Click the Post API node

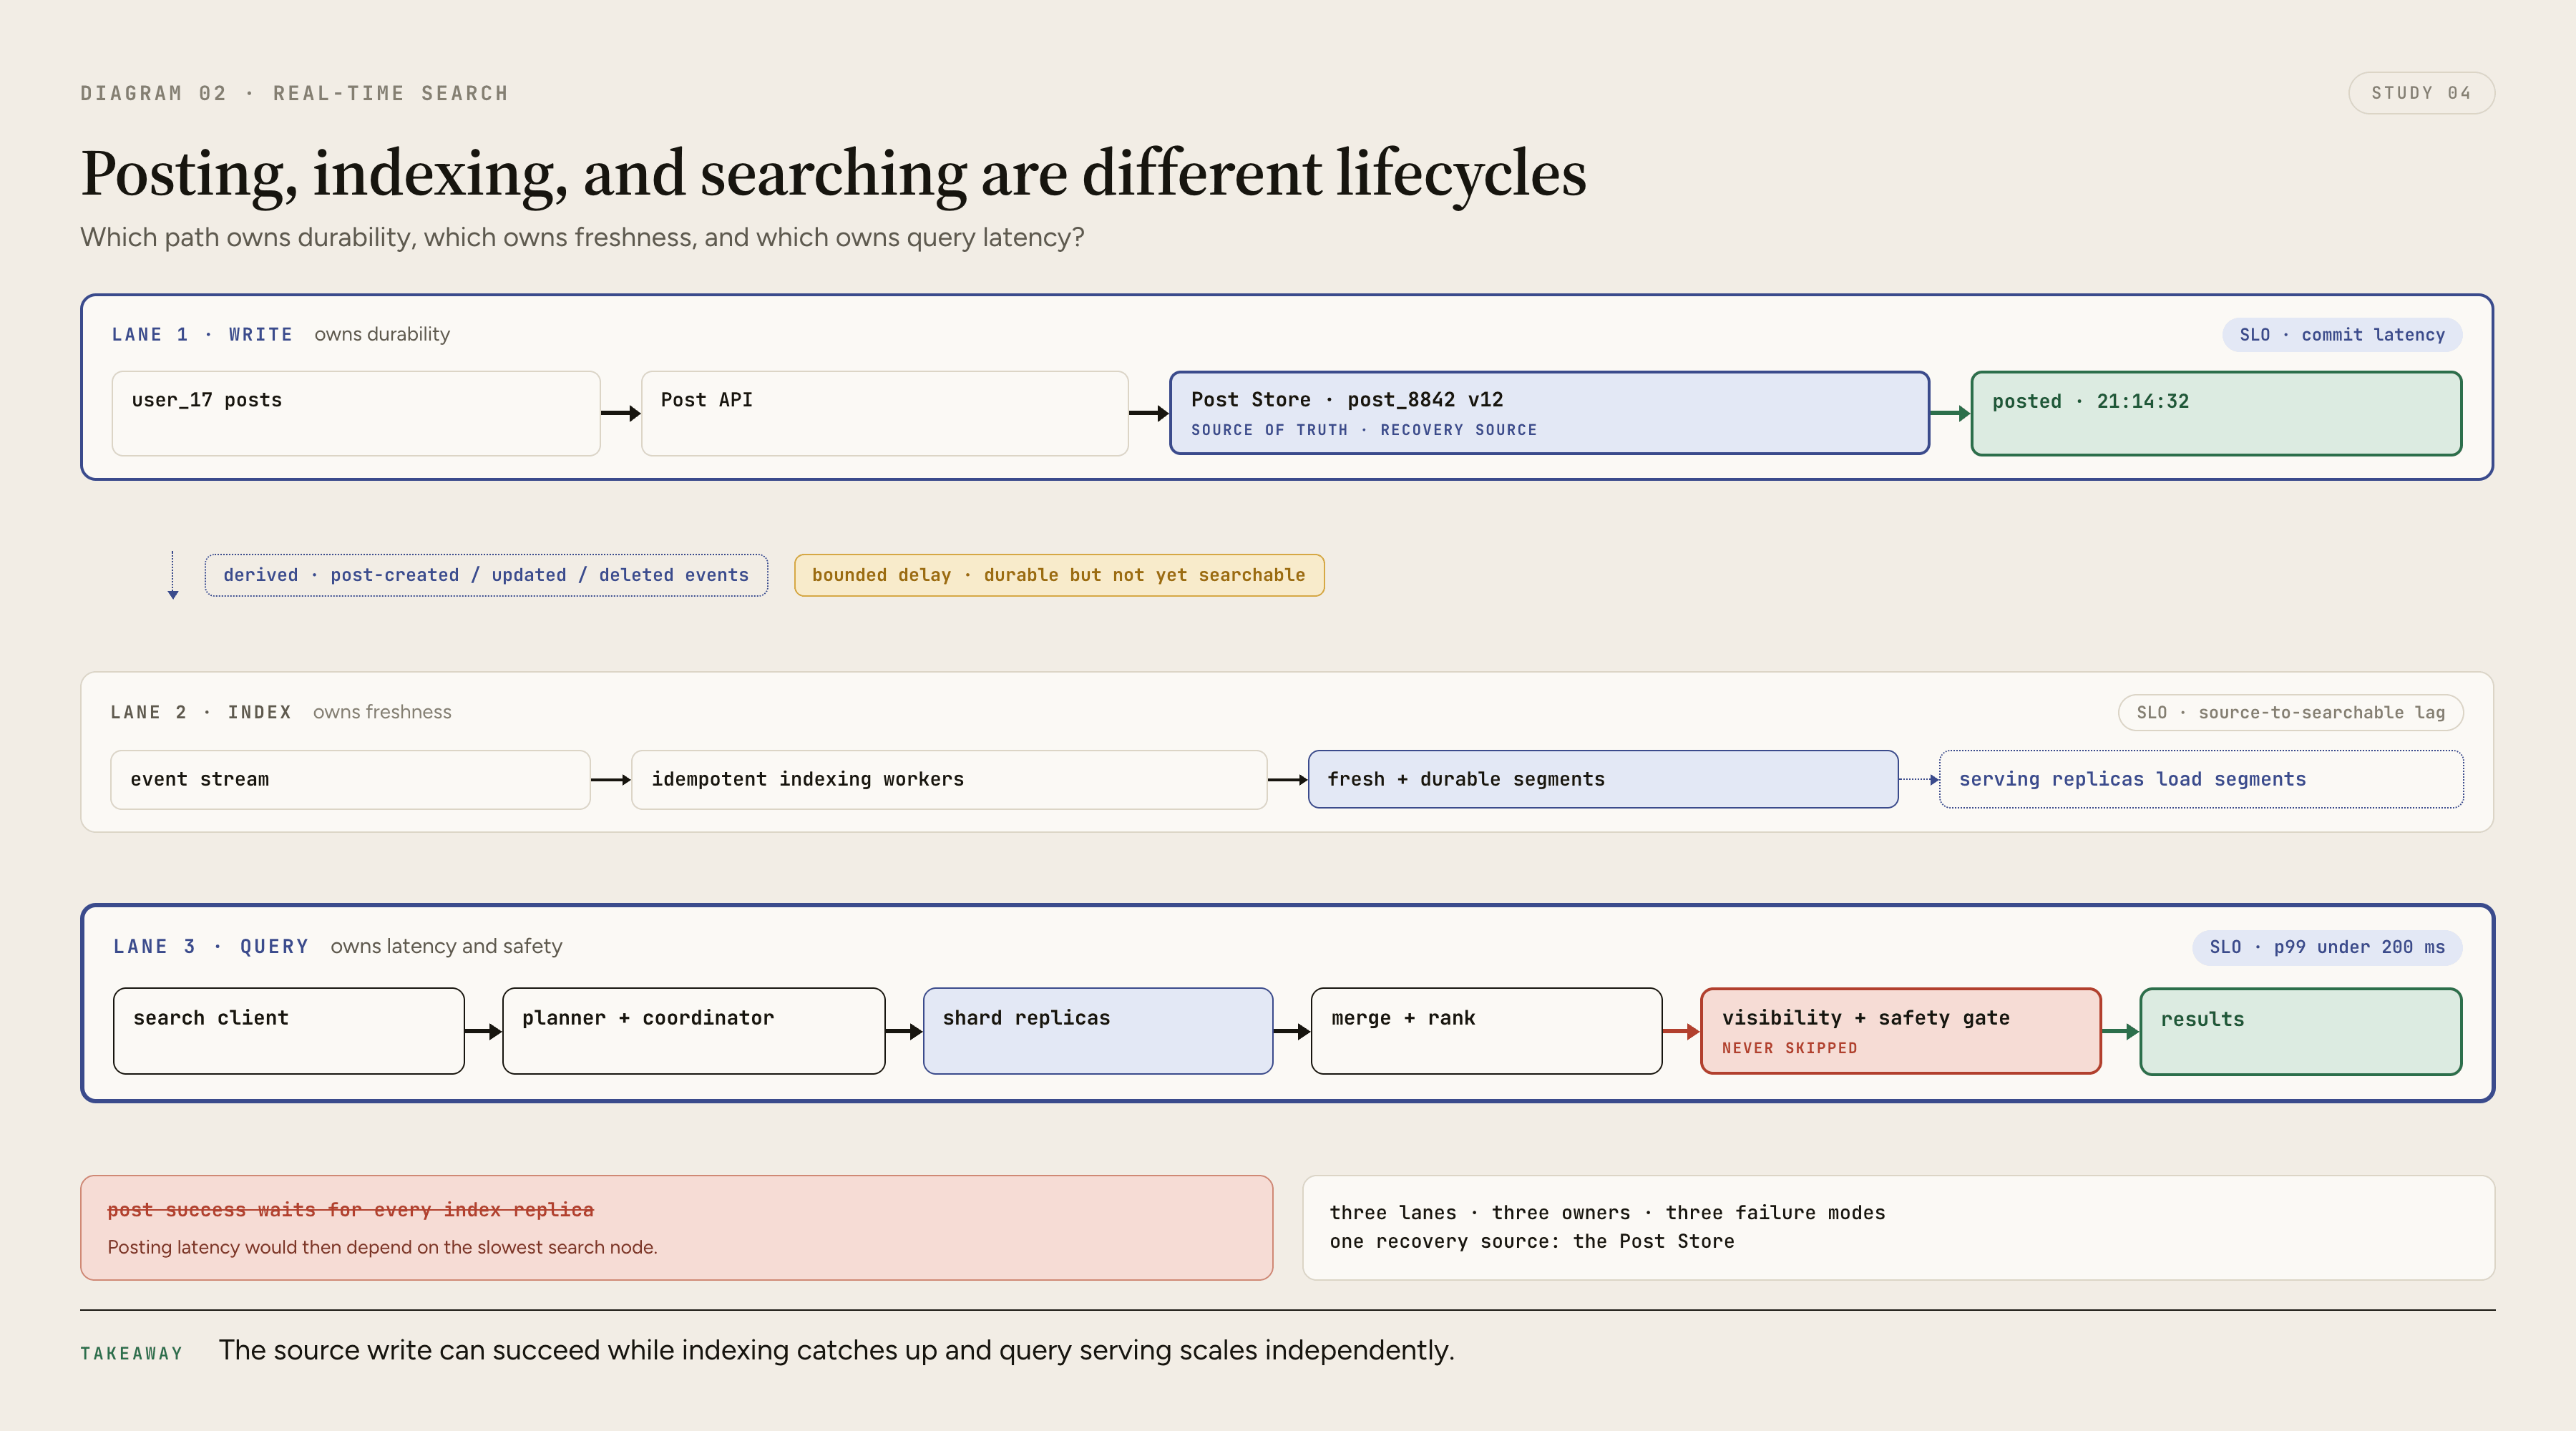coord(885,413)
